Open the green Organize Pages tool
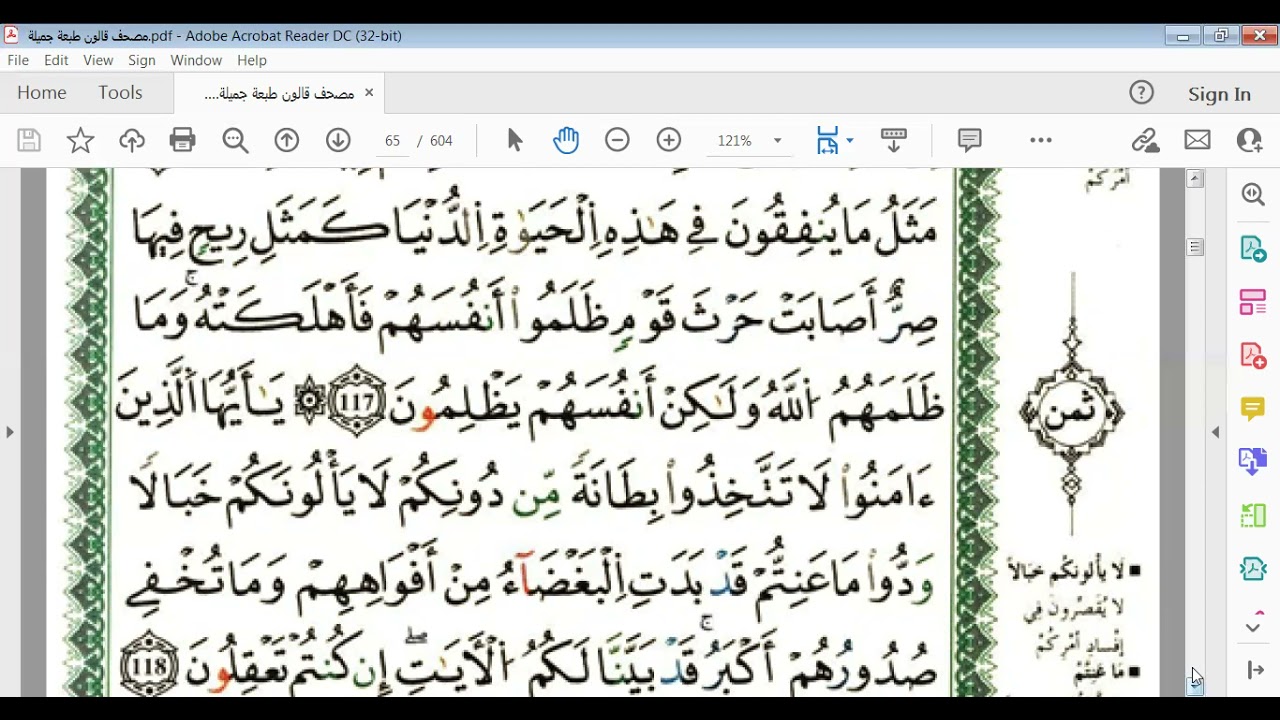 1253,515
